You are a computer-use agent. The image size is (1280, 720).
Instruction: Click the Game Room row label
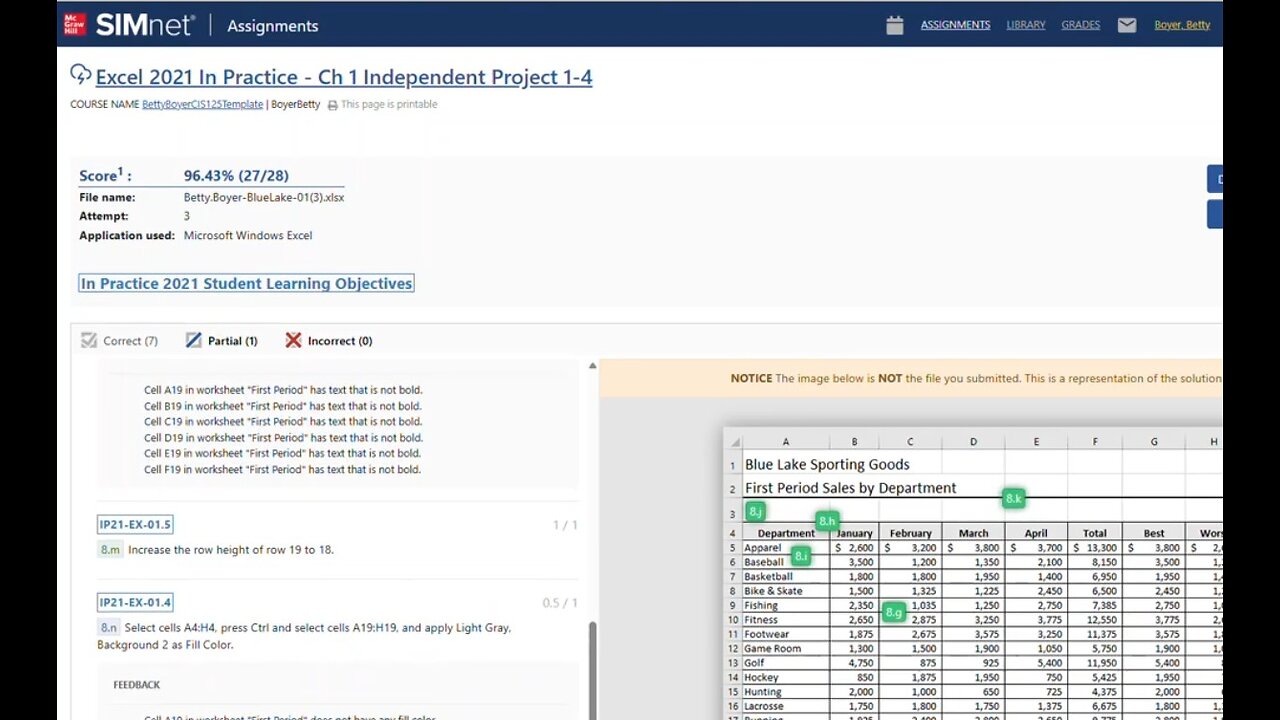coord(772,648)
